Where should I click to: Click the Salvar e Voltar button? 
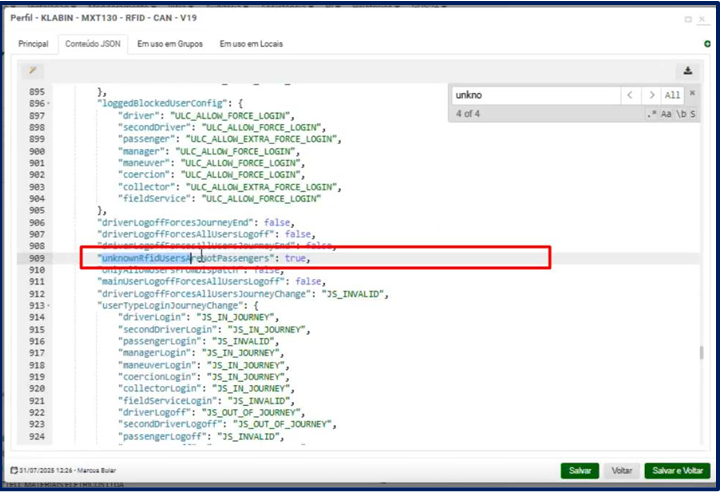pos(677,470)
